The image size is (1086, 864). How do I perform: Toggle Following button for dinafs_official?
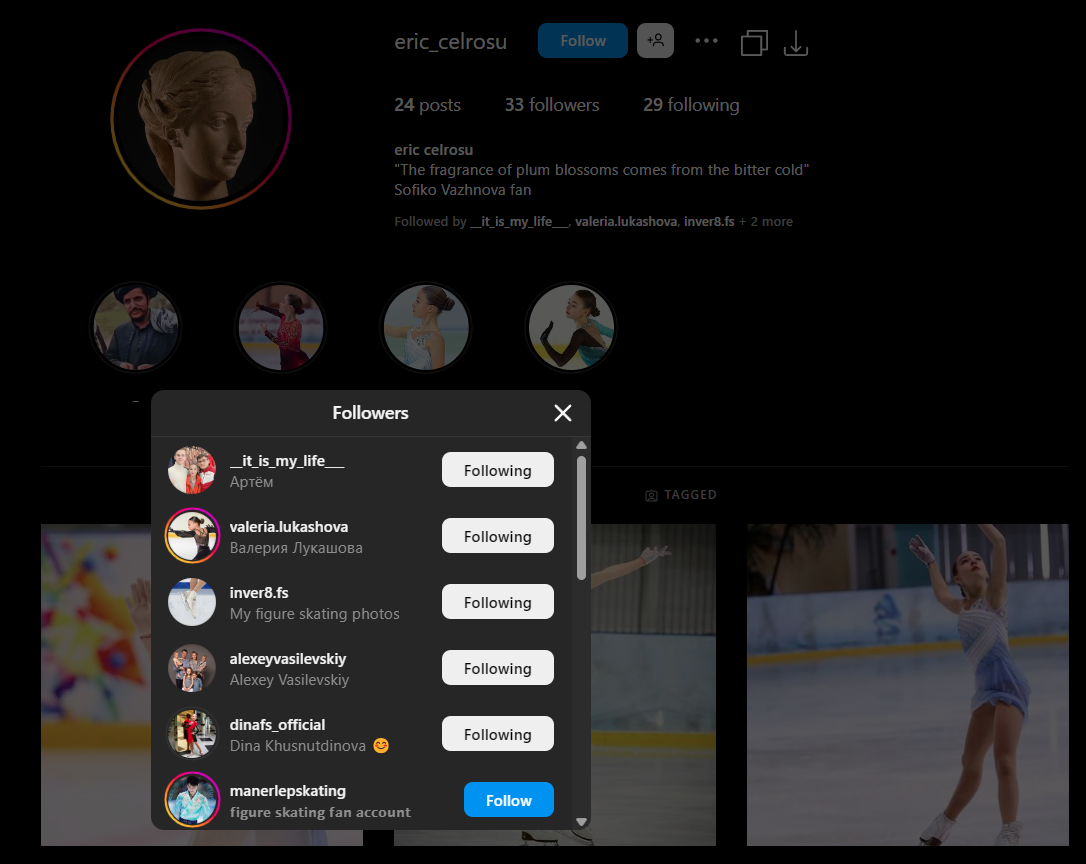(497, 734)
